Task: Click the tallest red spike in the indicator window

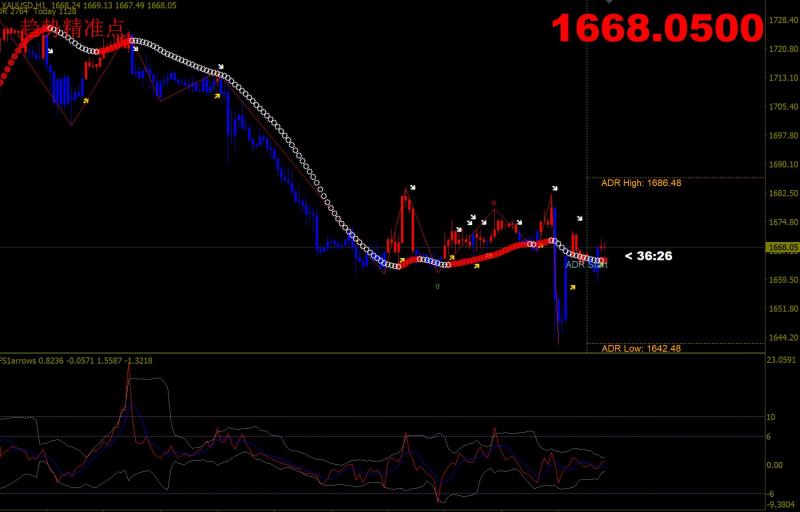Action: (x=128, y=395)
